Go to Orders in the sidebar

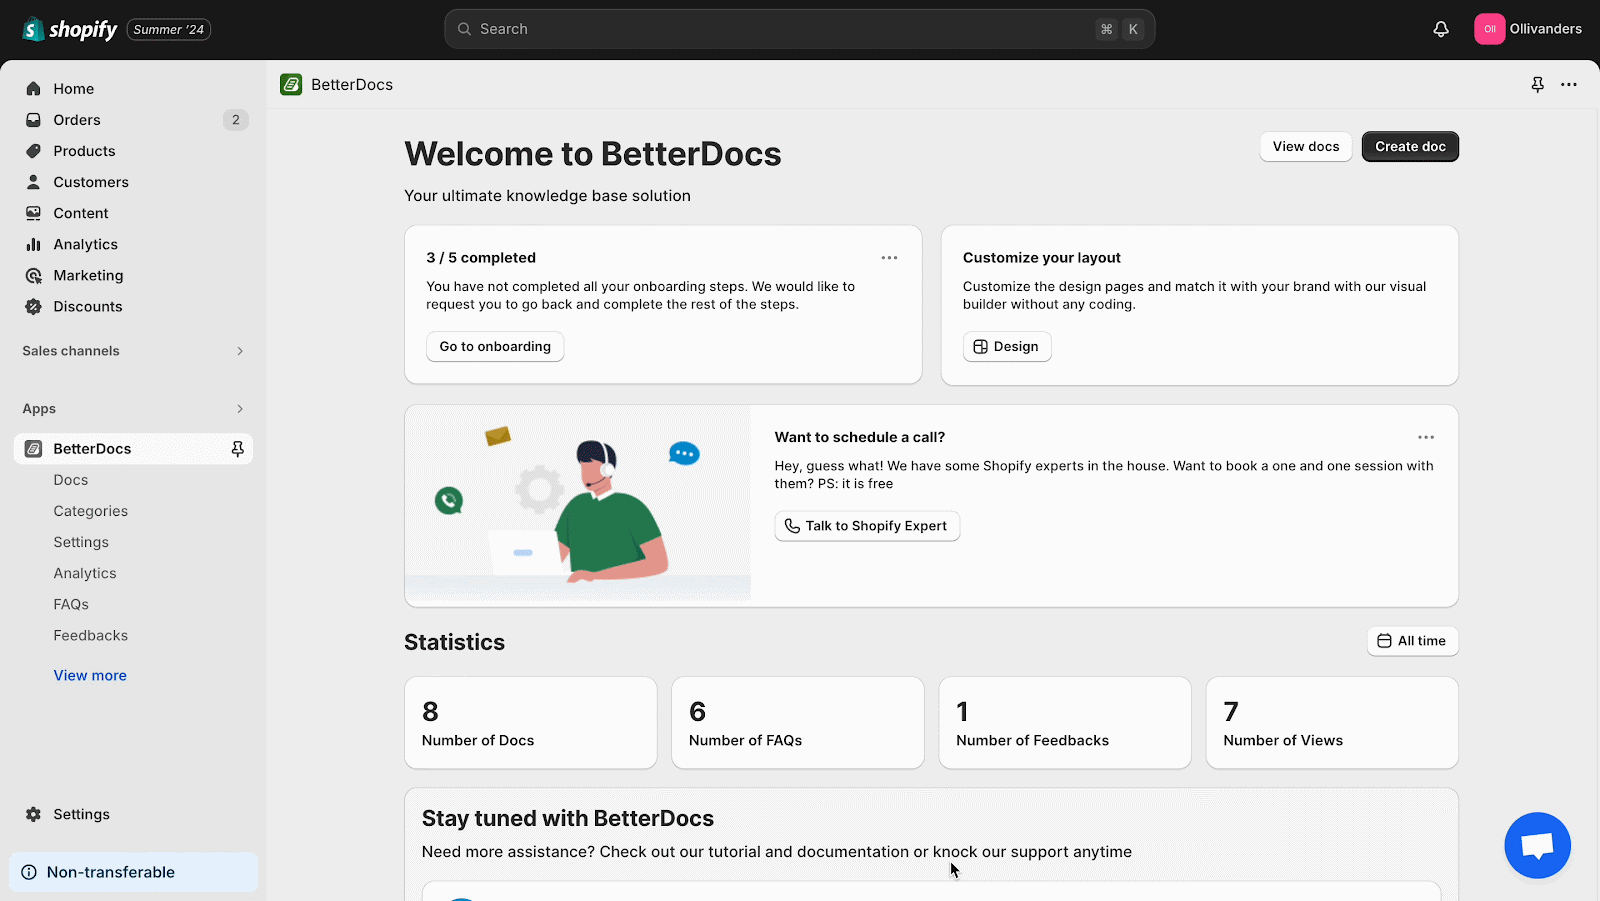click(77, 120)
